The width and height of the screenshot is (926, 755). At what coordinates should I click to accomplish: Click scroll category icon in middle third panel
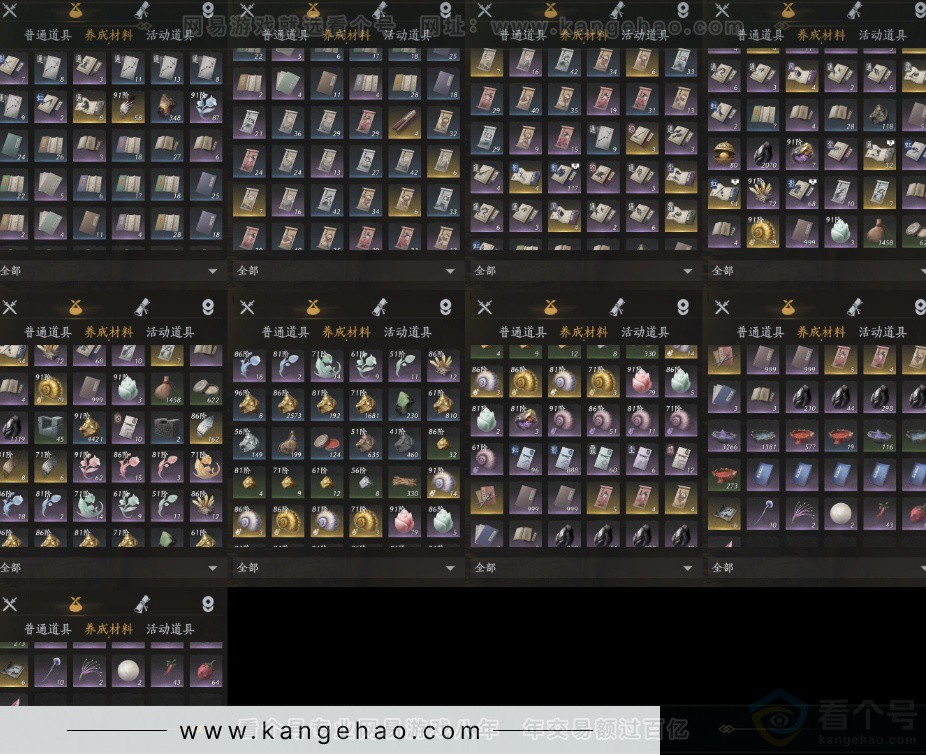click(617, 306)
